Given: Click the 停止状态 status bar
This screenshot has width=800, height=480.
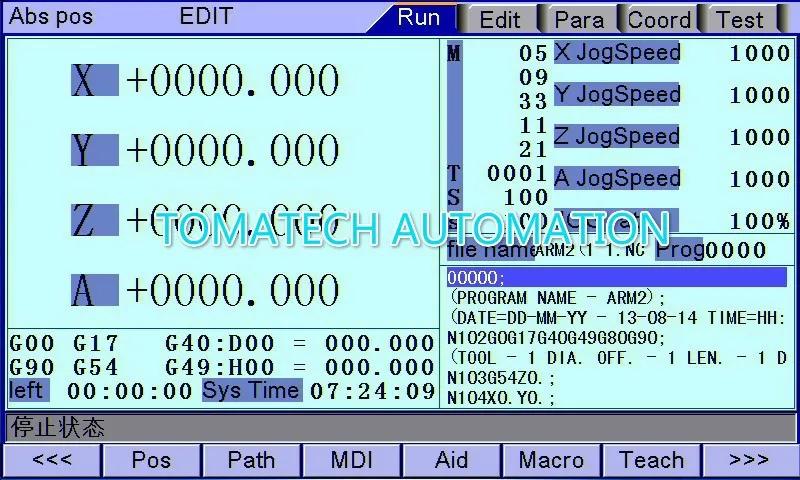Looking at the screenshot, I should pyautogui.click(x=400, y=427).
